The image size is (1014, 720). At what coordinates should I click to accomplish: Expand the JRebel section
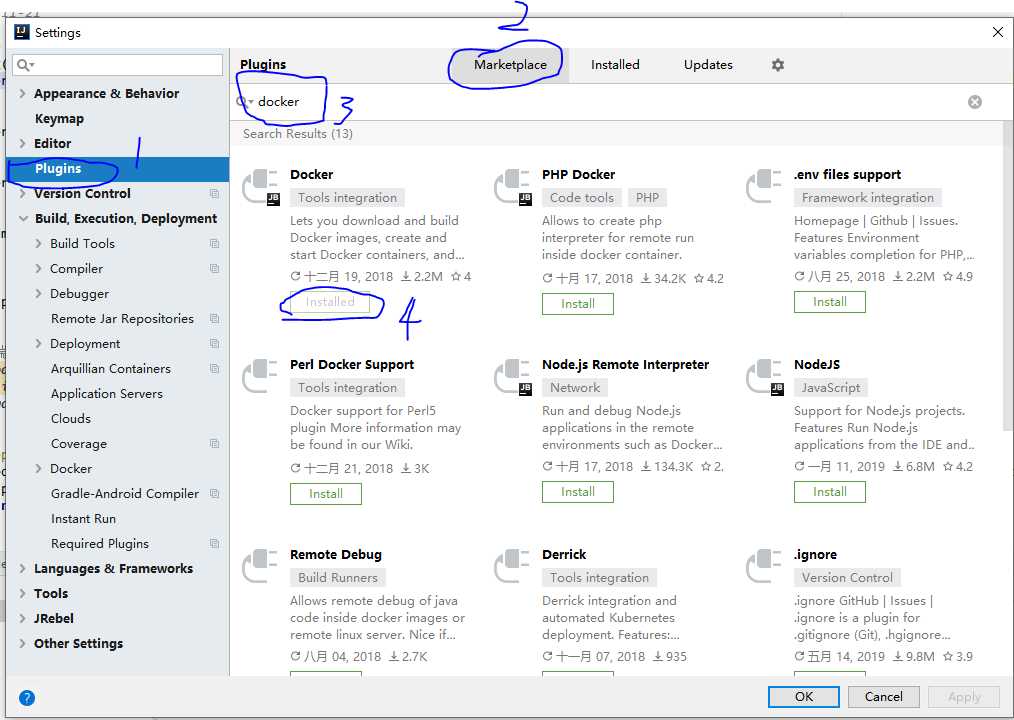point(23,618)
